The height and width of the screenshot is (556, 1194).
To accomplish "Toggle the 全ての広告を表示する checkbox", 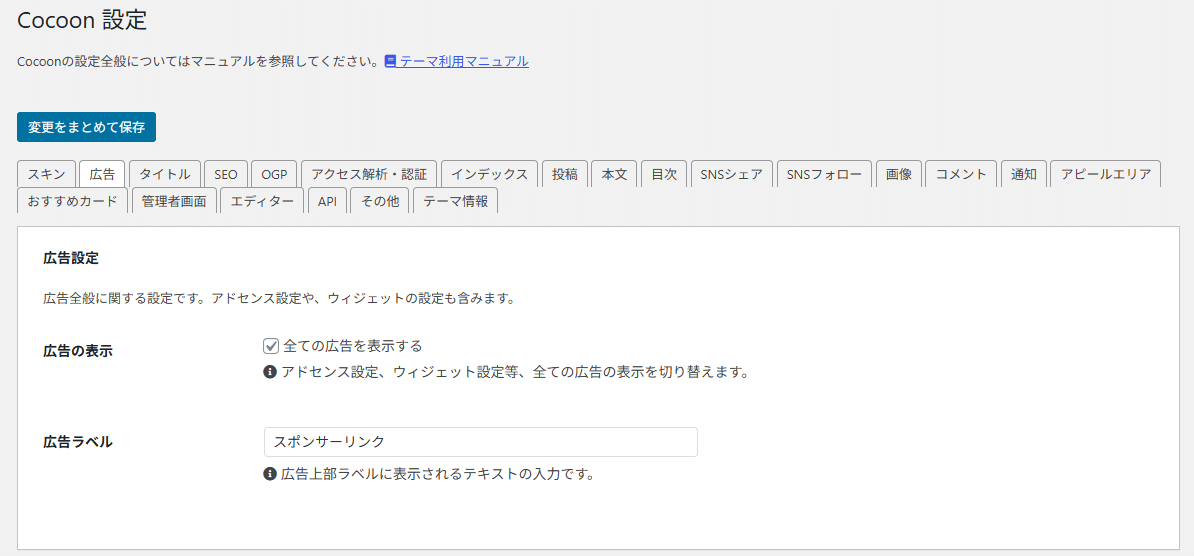I will click(271, 346).
